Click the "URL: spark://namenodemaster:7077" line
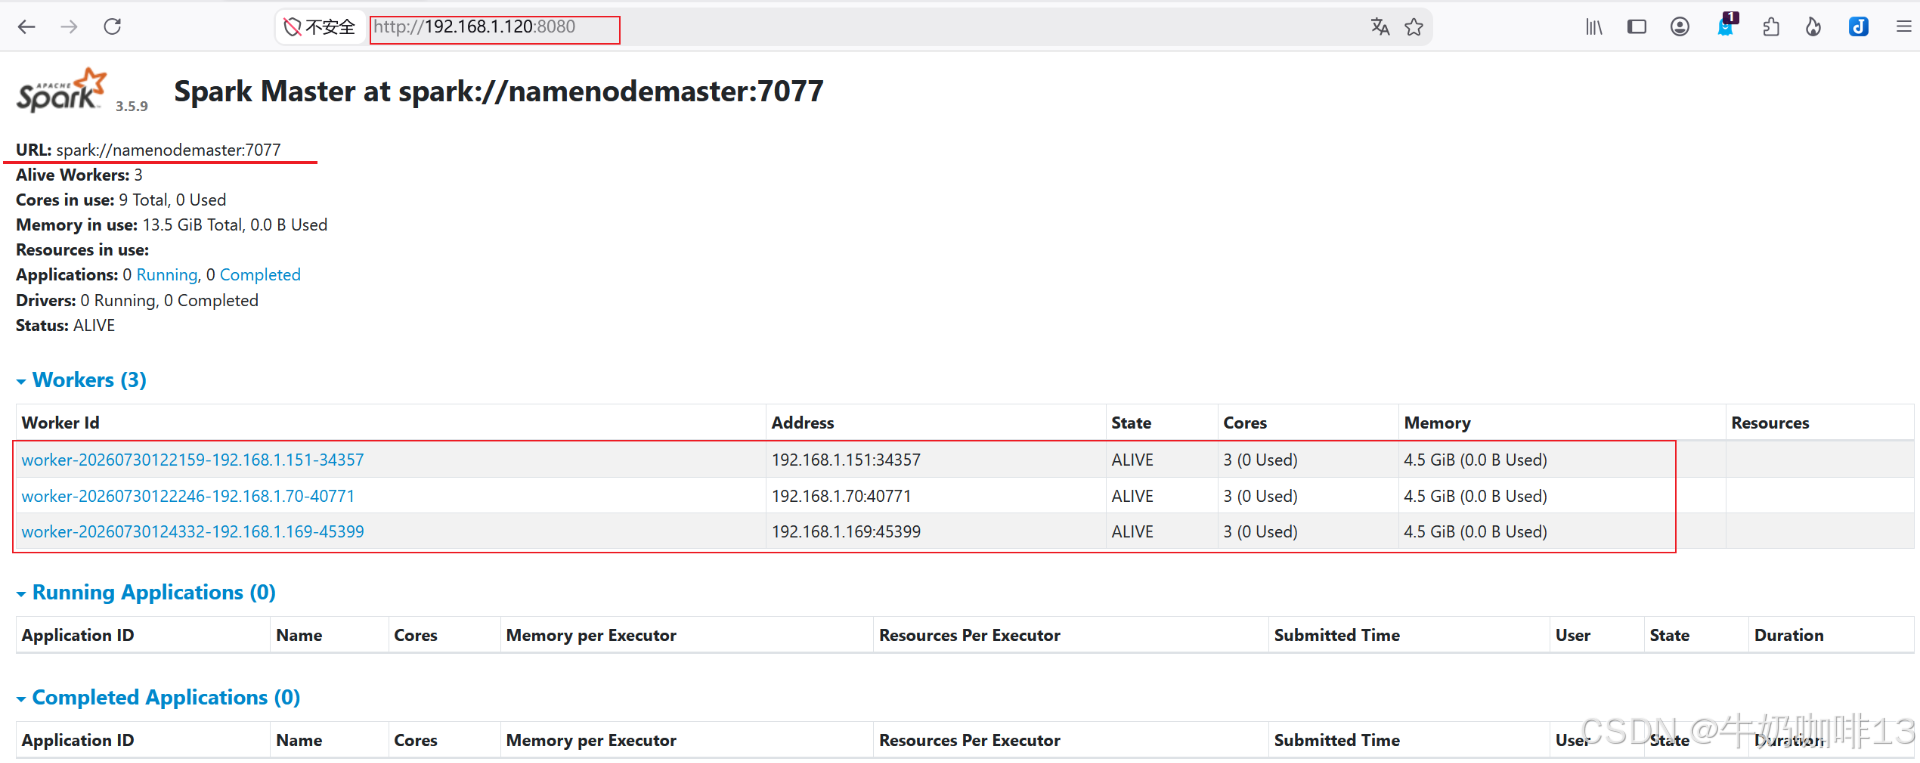The width and height of the screenshot is (1920, 763). point(148,150)
